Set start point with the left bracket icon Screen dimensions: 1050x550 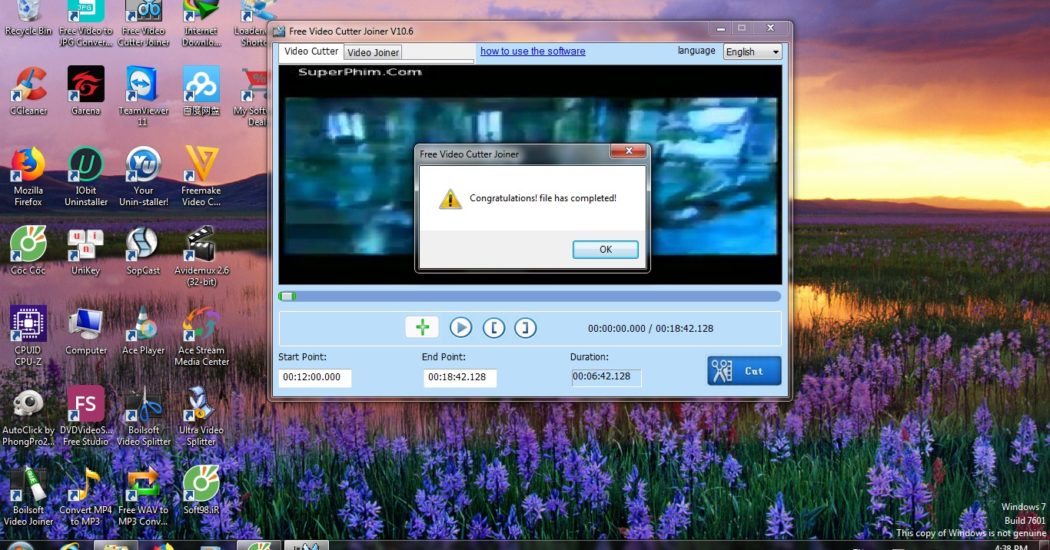pyautogui.click(x=494, y=328)
